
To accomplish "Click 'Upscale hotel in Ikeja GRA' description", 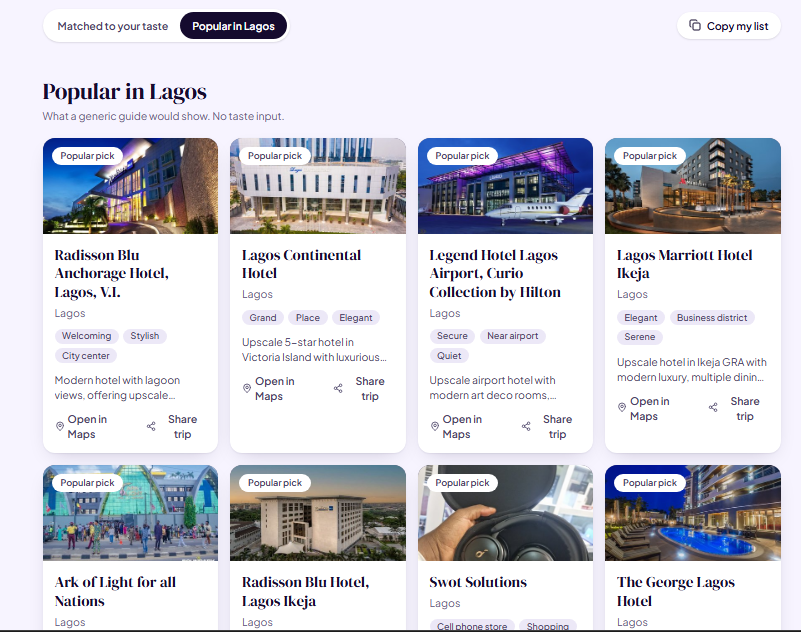I will tap(692, 370).
